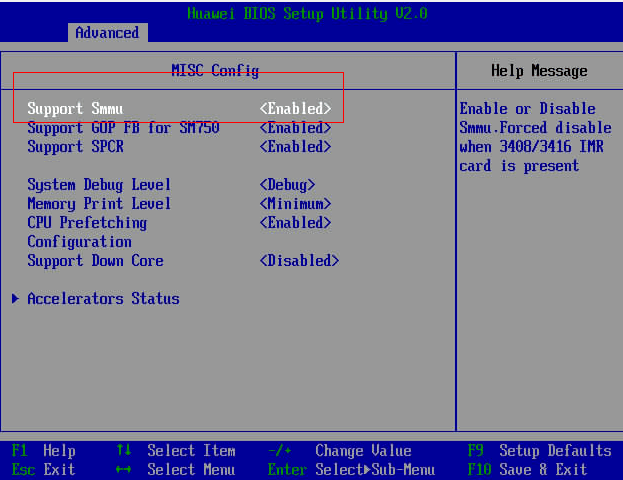Image resolution: width=623 pixels, height=480 pixels.
Task: Click the MISC Config heading
Action: [x=215, y=71]
